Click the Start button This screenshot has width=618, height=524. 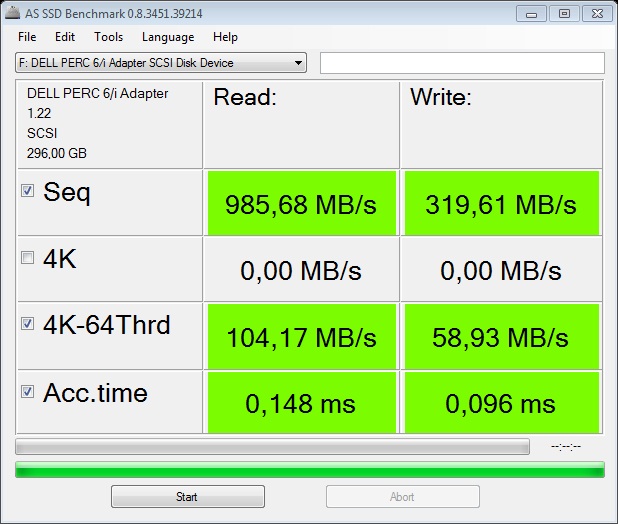point(188,496)
